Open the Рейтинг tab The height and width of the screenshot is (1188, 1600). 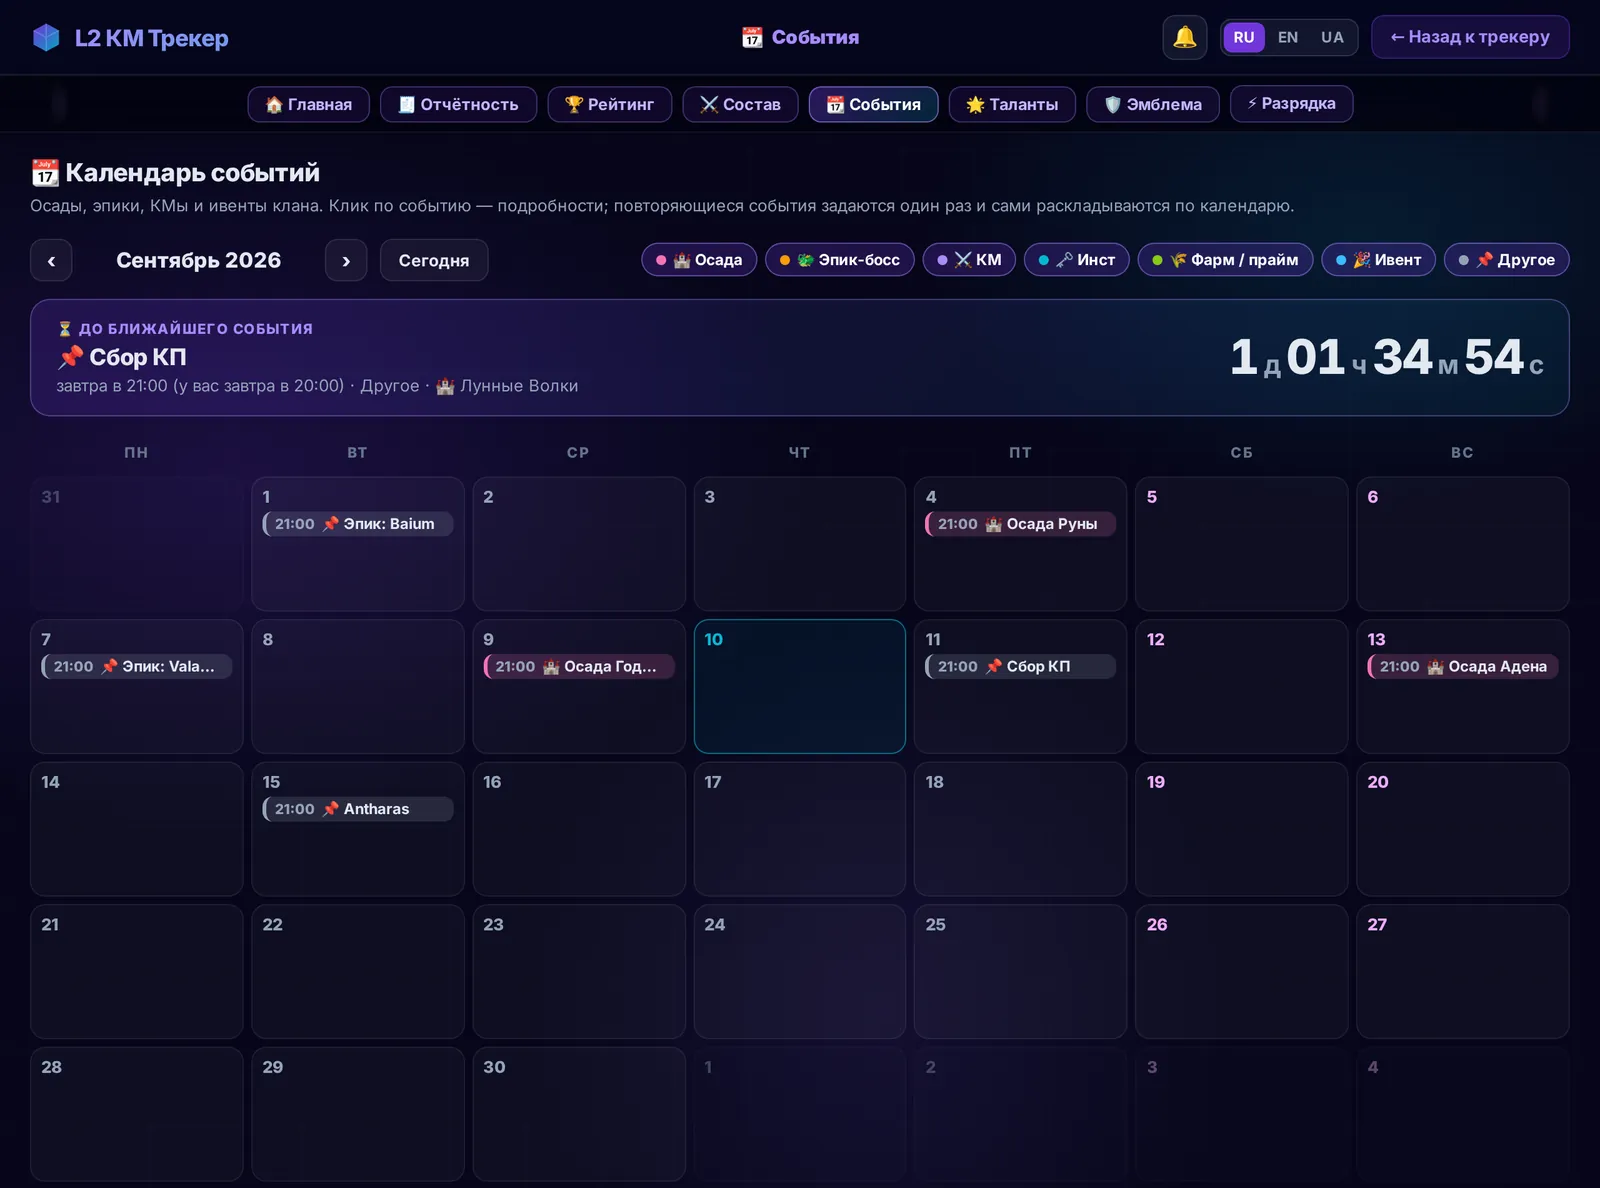[x=609, y=104]
